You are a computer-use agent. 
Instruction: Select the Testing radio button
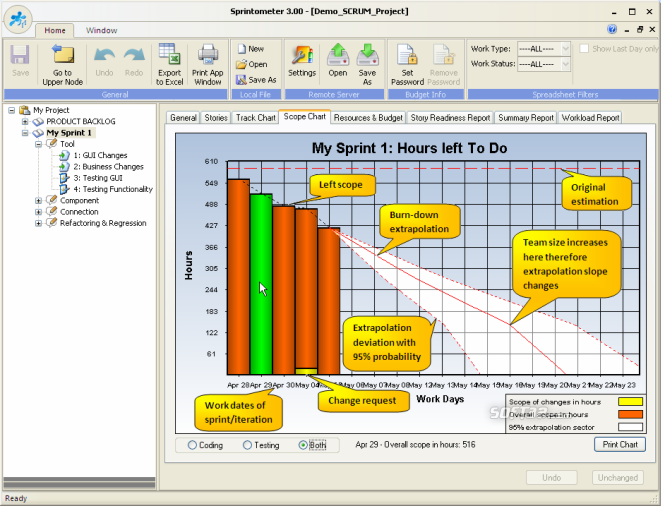(x=247, y=445)
